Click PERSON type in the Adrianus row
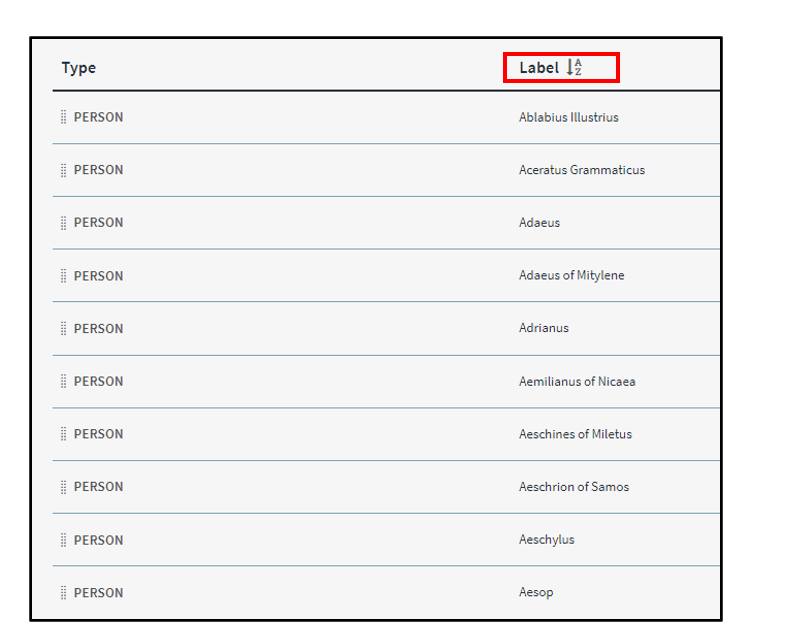This screenshot has height=642, width=791. [98, 329]
